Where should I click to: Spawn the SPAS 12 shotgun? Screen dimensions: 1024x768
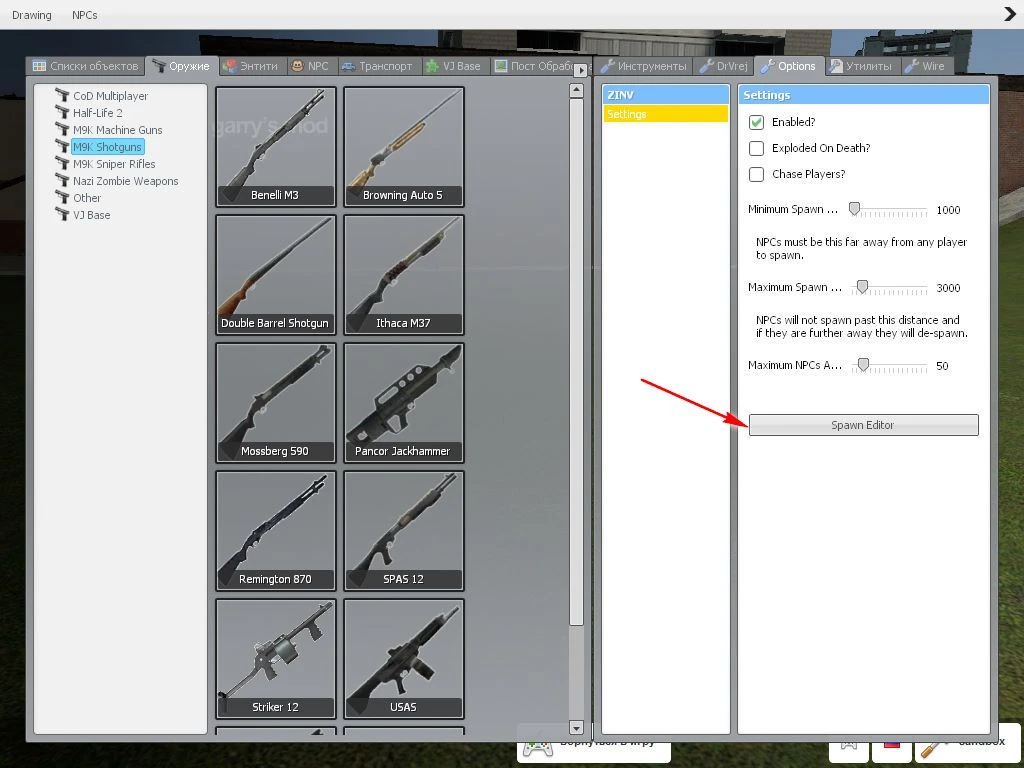coord(404,531)
